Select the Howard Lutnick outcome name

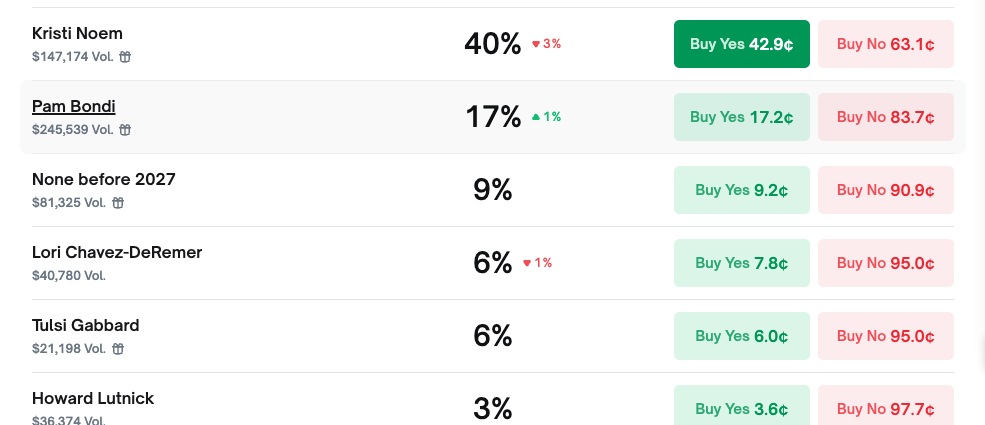93,398
